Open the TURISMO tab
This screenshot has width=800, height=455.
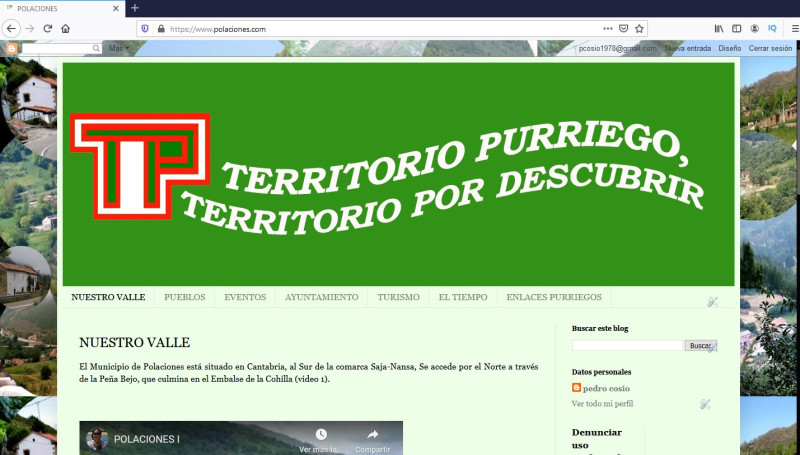(398, 297)
